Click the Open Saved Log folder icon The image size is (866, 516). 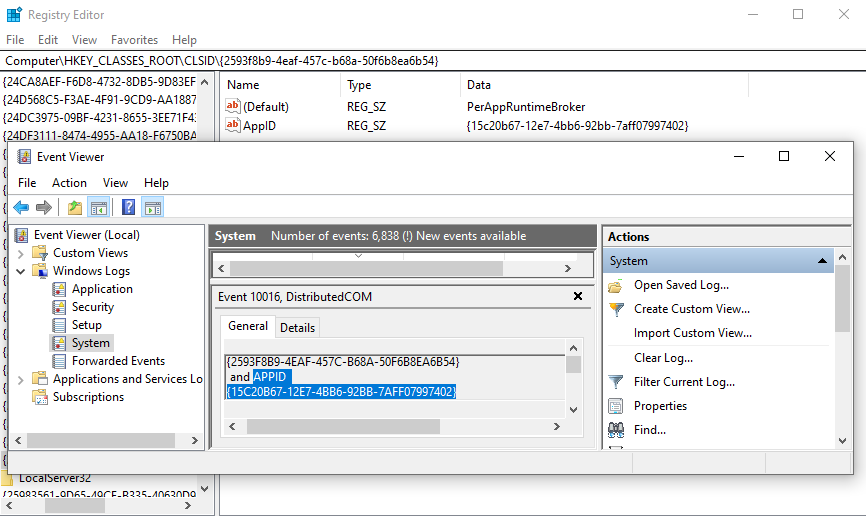tap(615, 286)
